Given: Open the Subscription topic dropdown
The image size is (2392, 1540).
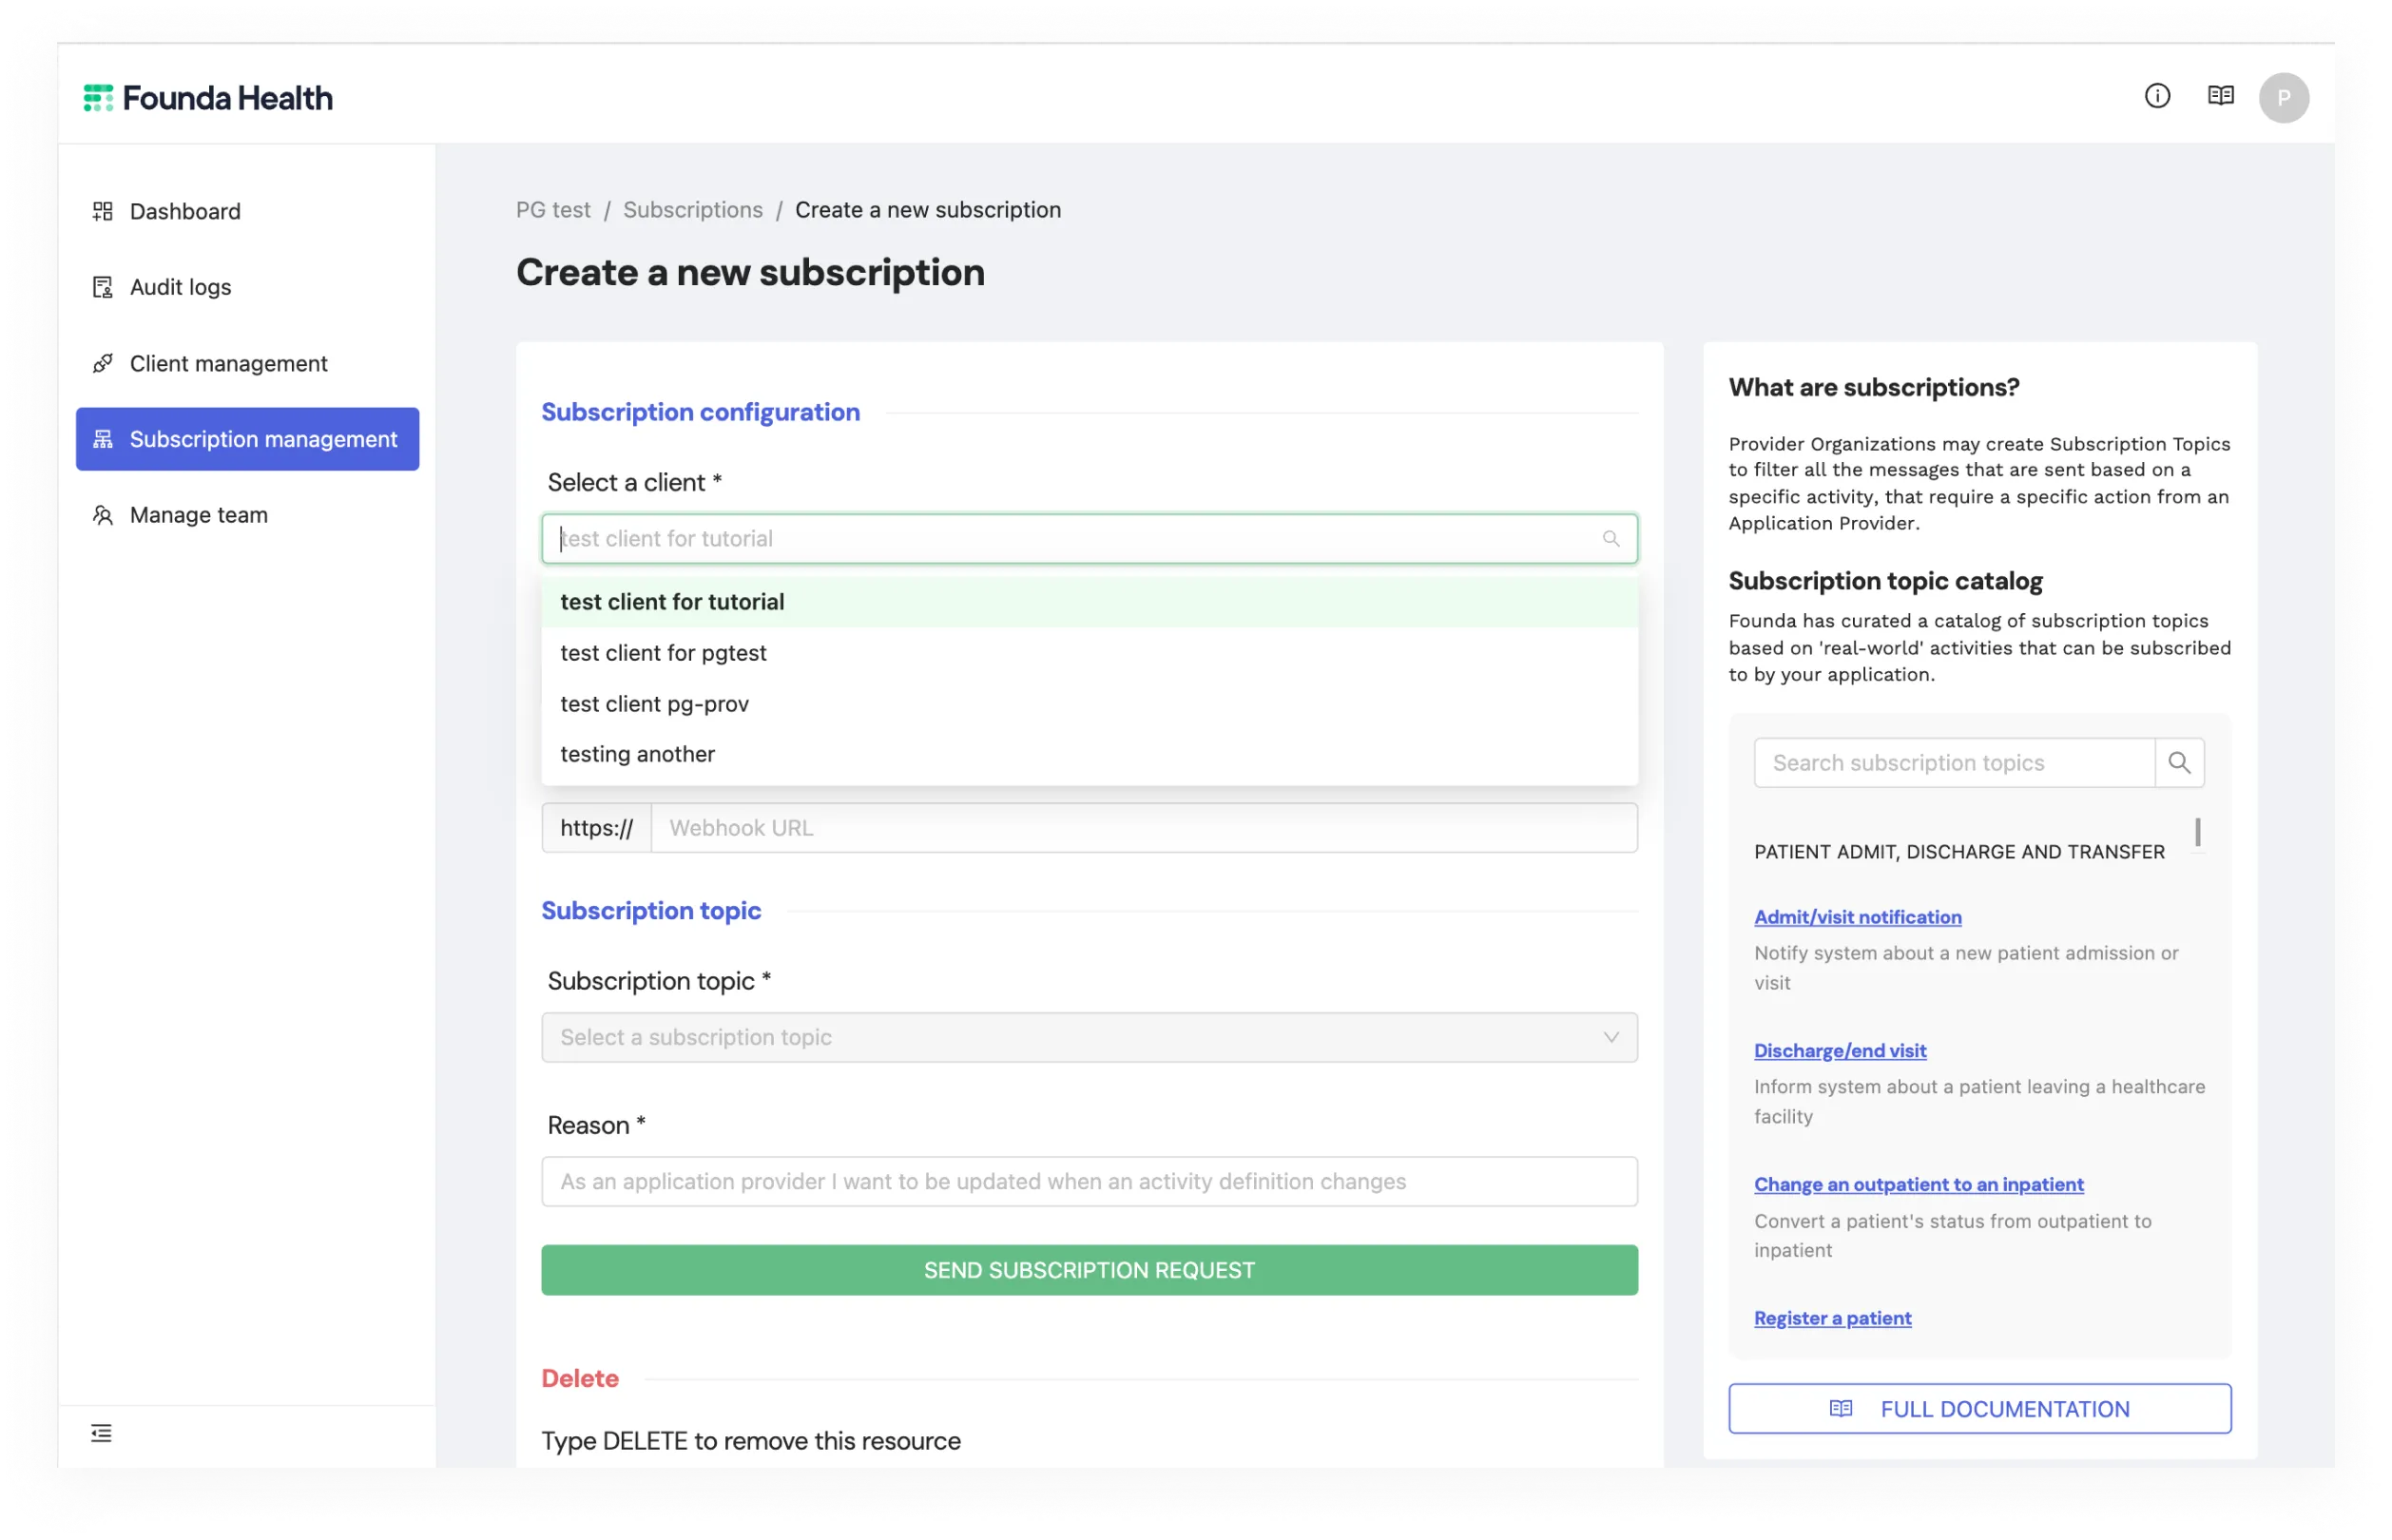Looking at the screenshot, I should 1089,1037.
